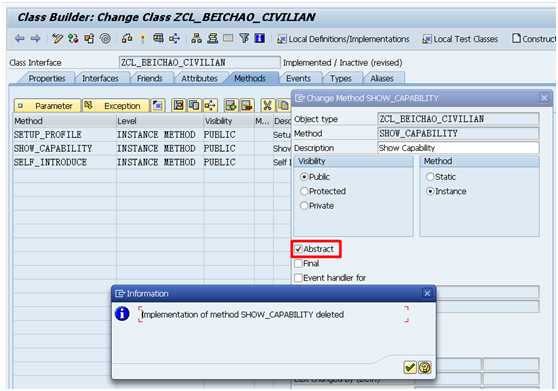
Task: Click the scissors cut icon above the method list
Action: point(267,105)
